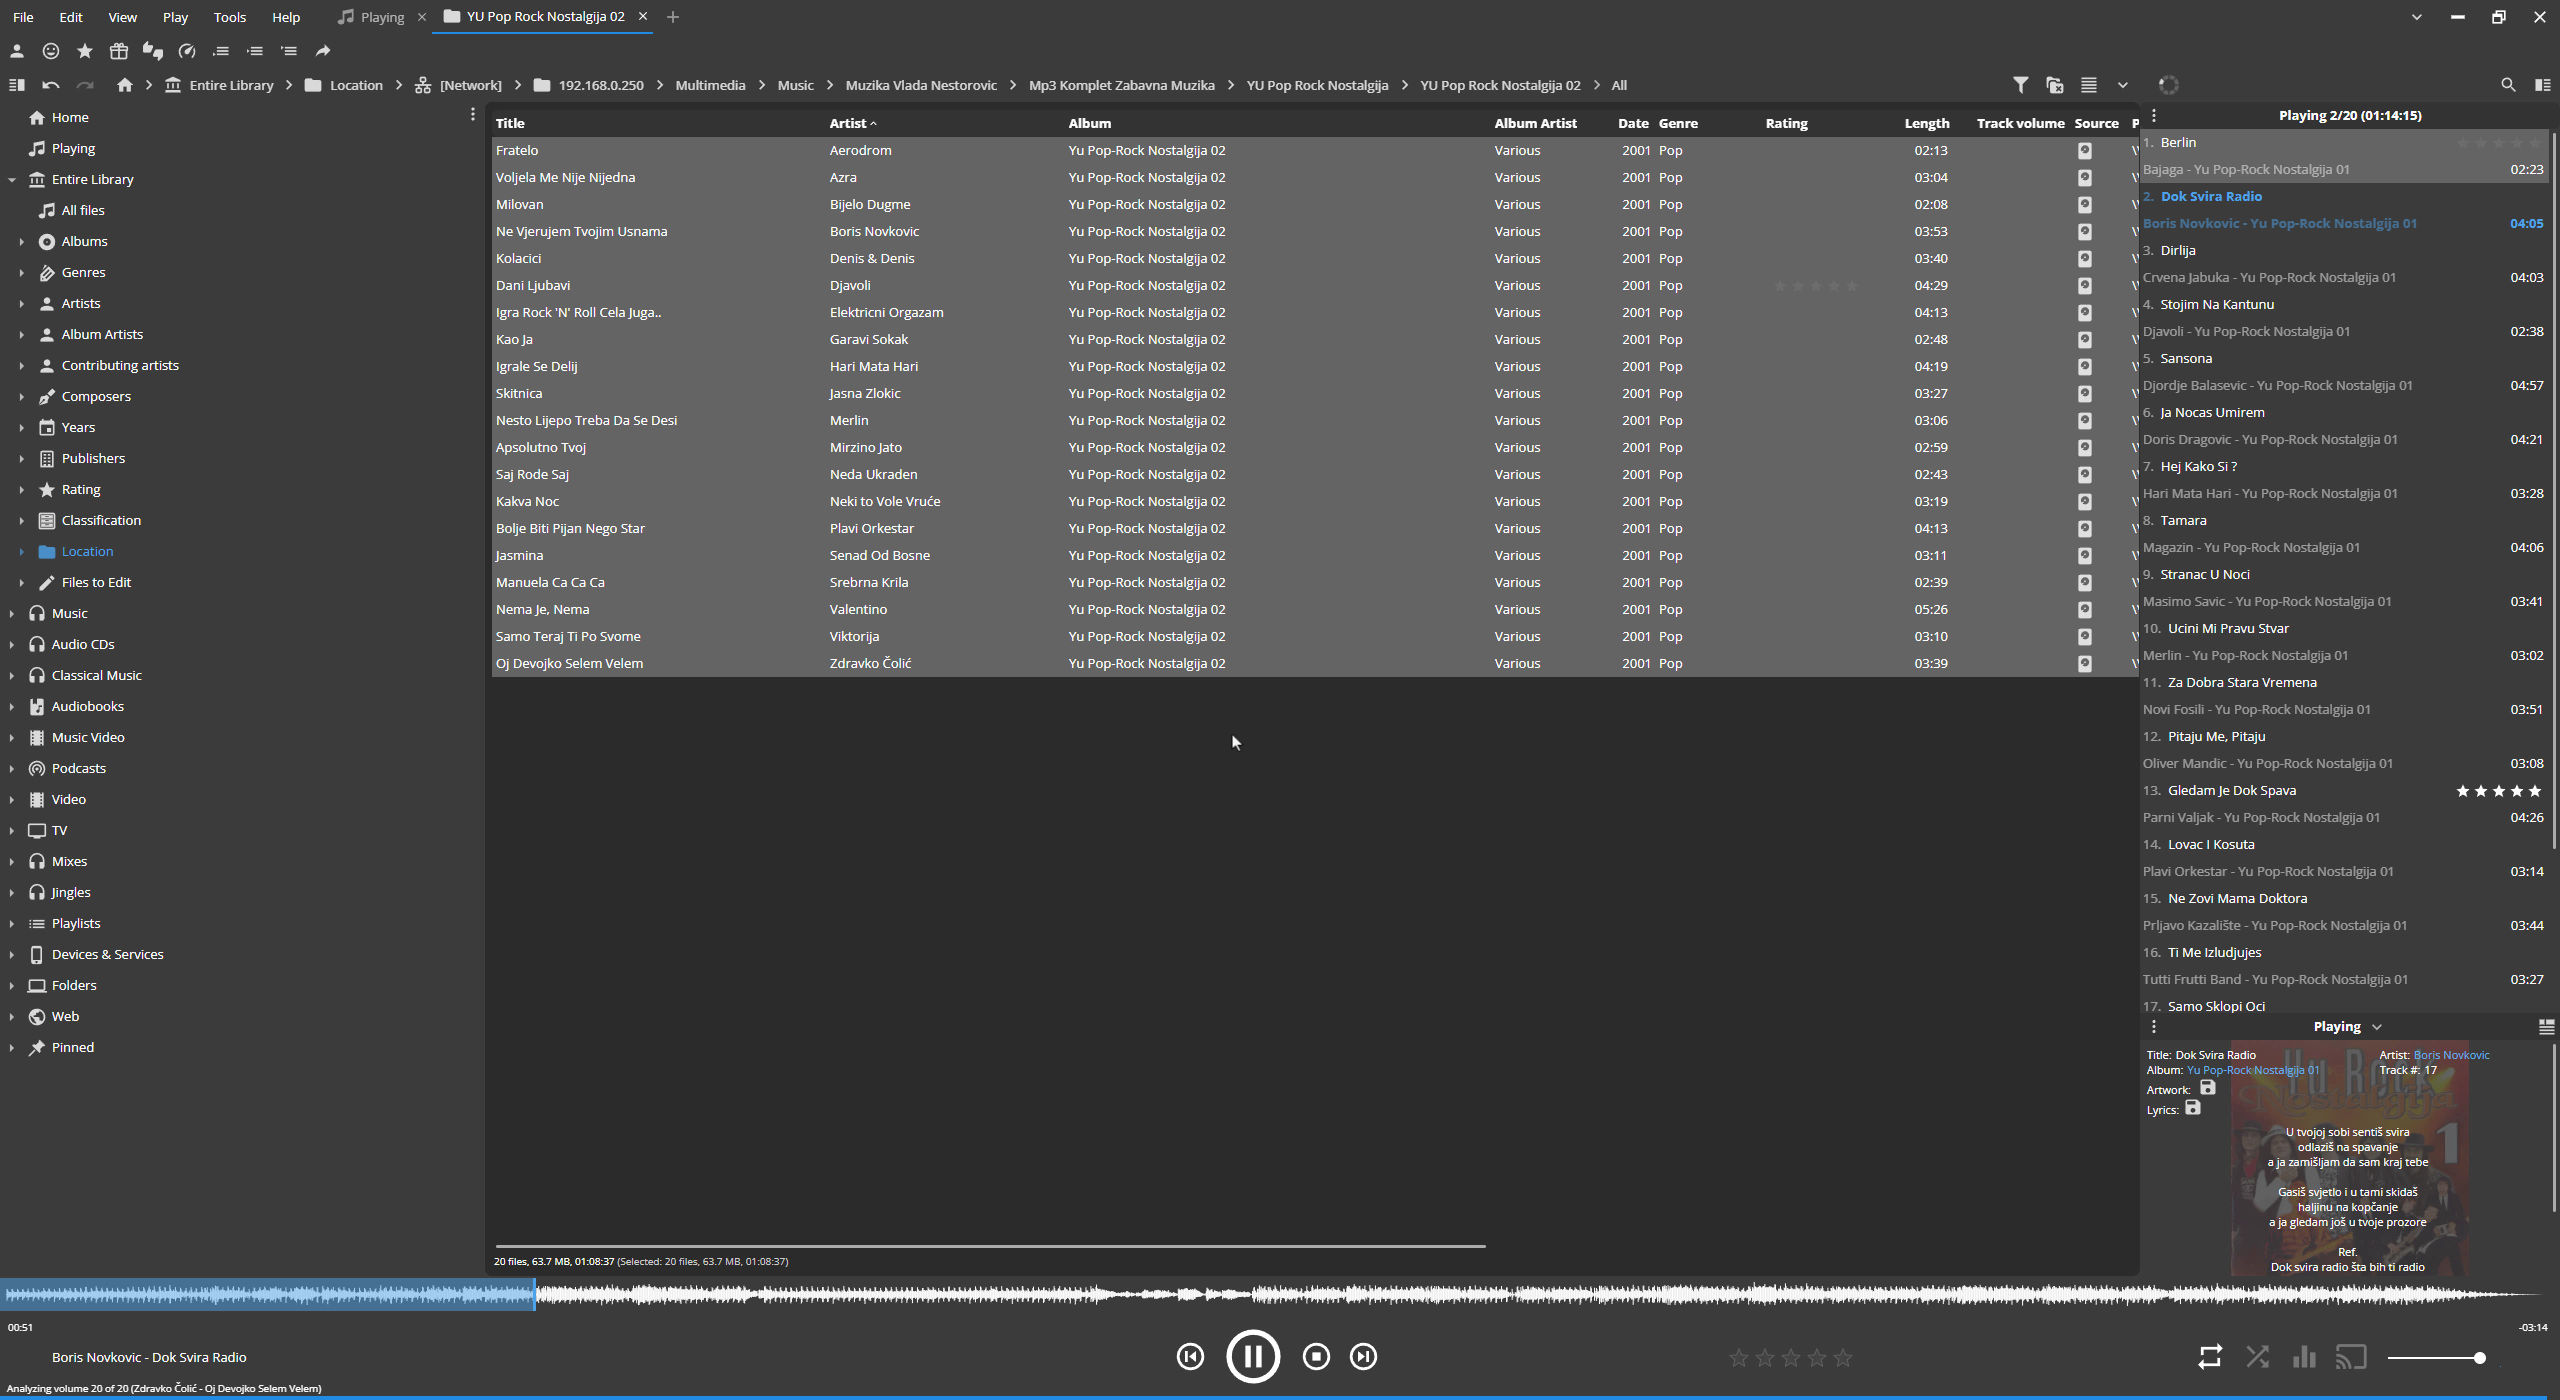Screen dimensions: 2560x1400
Task: Open the view options dropdown chevron
Action: point(2122,85)
